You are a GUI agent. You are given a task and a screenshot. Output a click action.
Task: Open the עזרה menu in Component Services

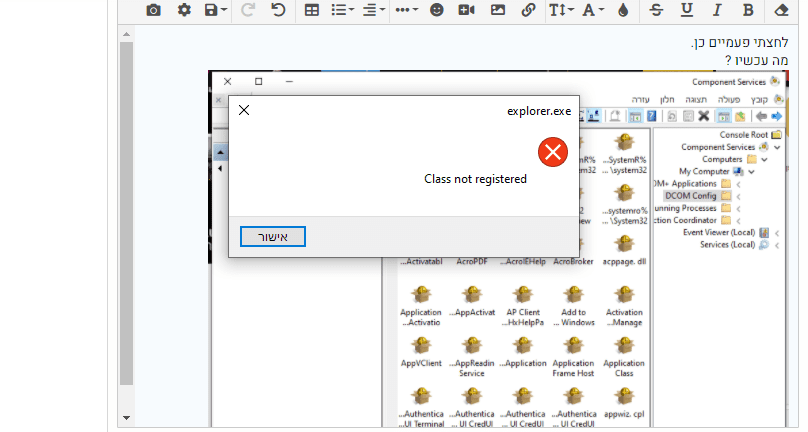point(641,99)
